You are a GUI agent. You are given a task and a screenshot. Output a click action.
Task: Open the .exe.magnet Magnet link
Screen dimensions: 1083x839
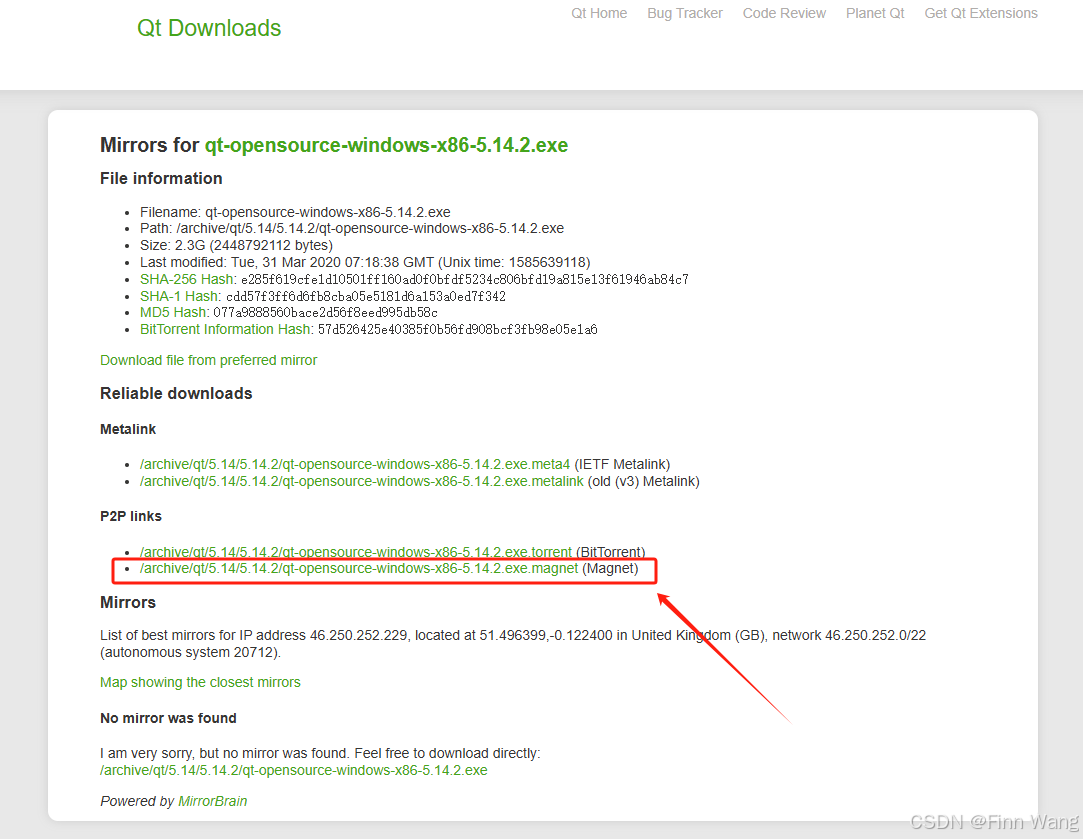pos(359,568)
